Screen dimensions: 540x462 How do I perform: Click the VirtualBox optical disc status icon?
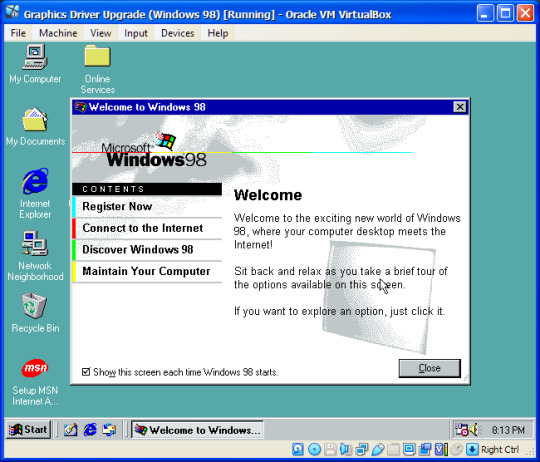click(x=314, y=450)
